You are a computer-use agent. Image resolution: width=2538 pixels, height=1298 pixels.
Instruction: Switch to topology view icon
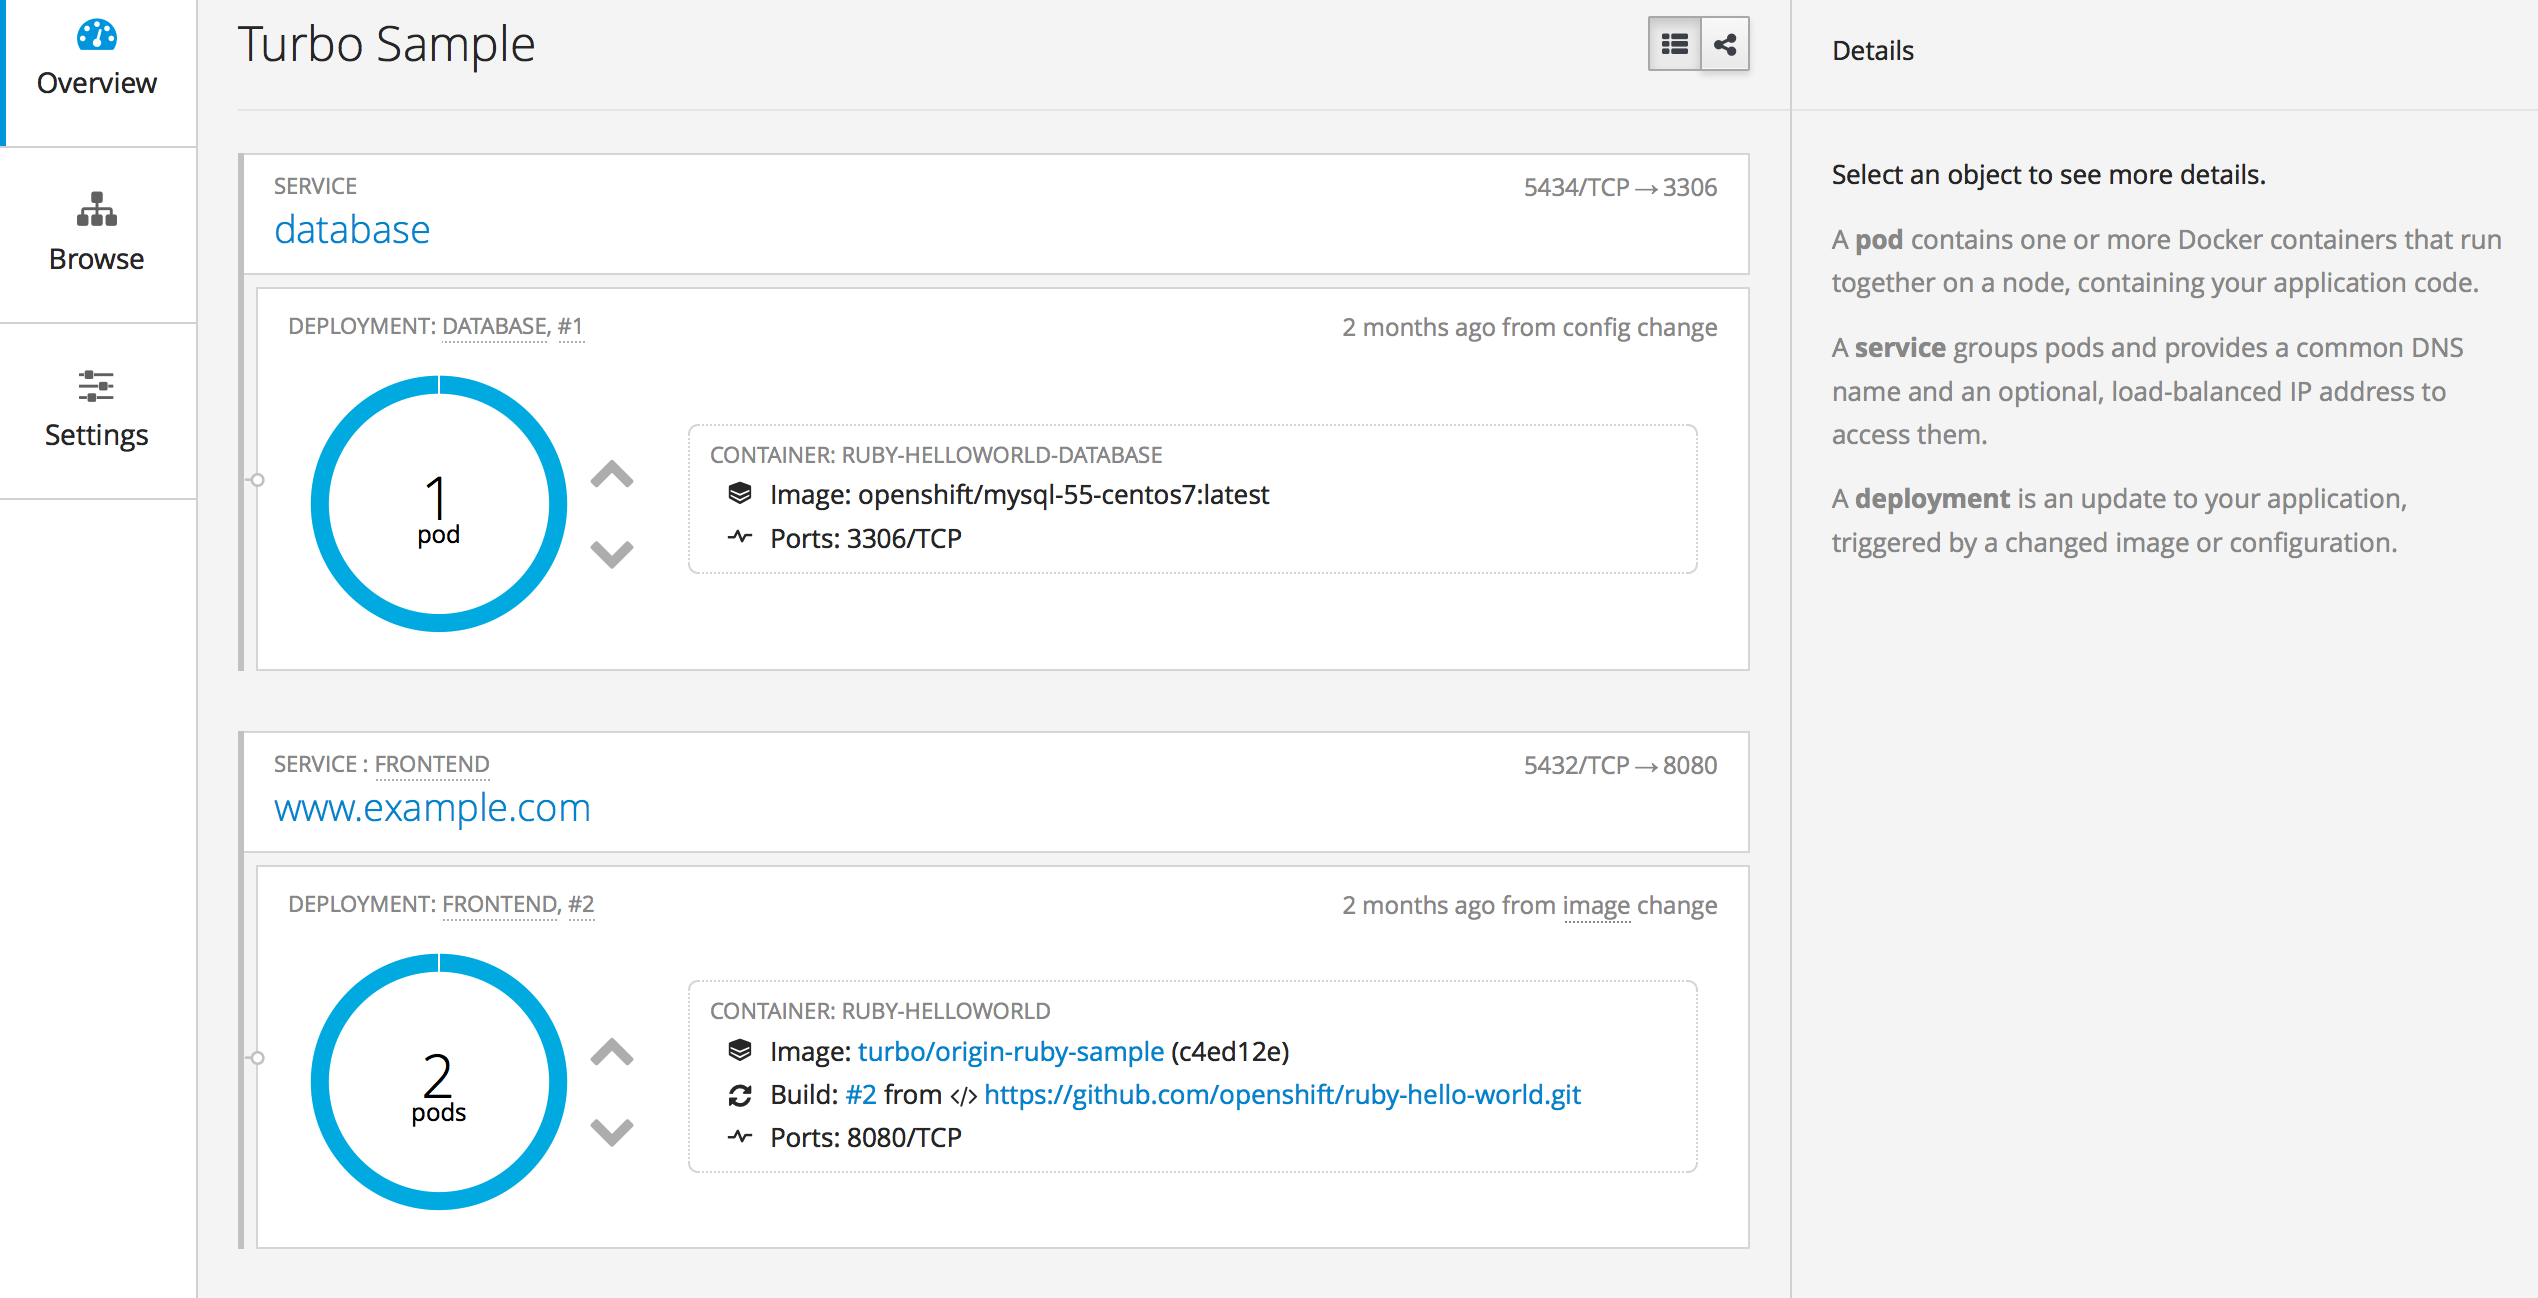(x=1725, y=44)
